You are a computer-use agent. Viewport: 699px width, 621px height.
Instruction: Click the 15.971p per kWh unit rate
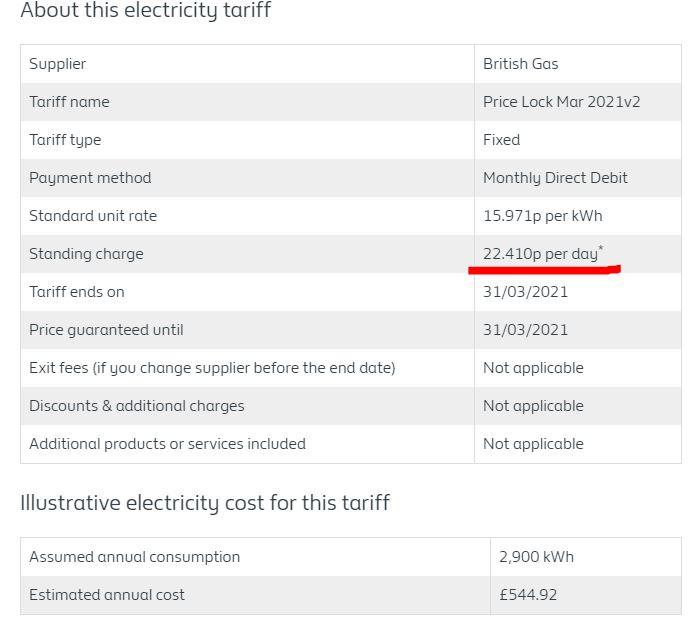point(543,216)
